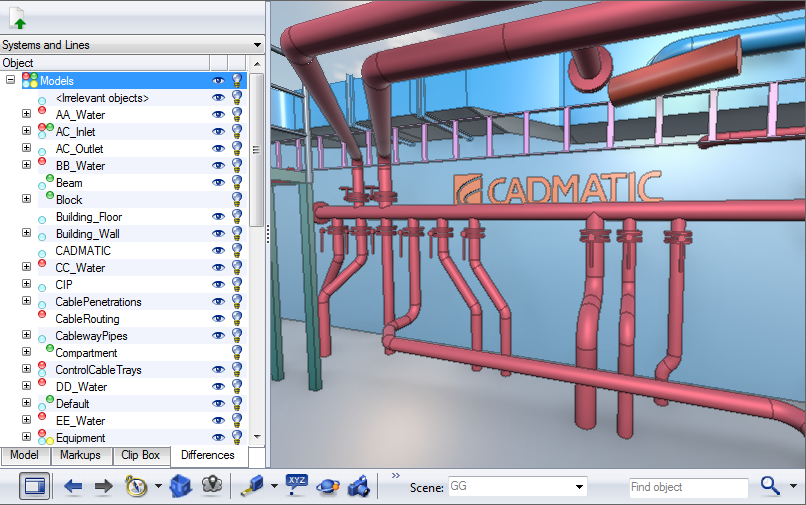Open the compass tool dropdown arrow

[158, 486]
